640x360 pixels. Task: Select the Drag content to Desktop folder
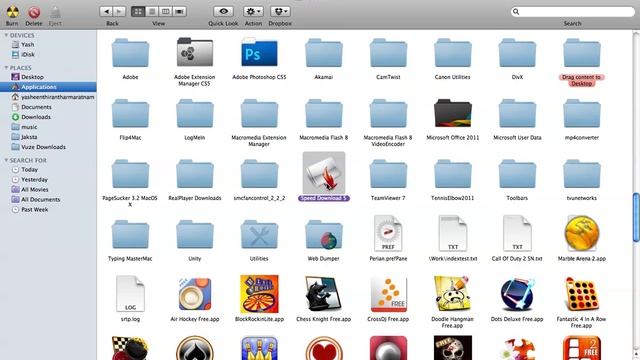(582, 53)
